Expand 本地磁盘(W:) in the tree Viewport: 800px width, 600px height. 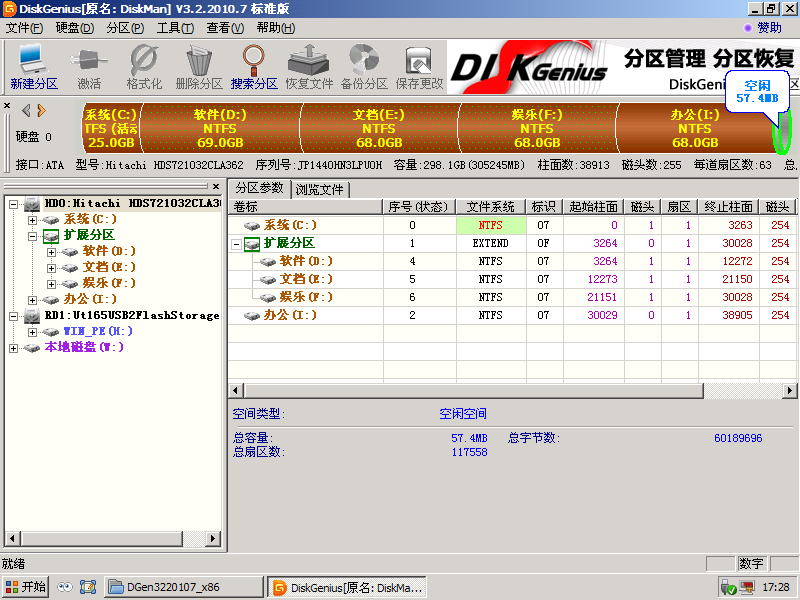14,348
